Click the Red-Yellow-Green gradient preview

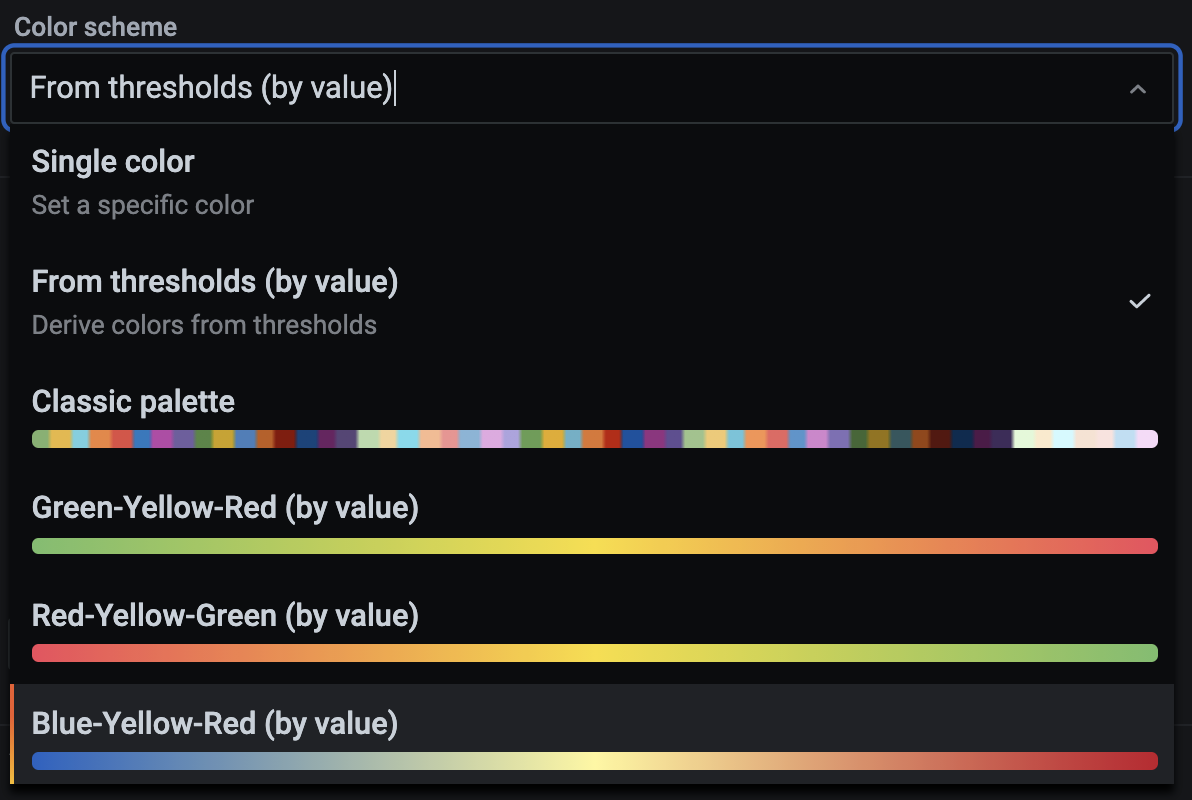[x=596, y=652]
